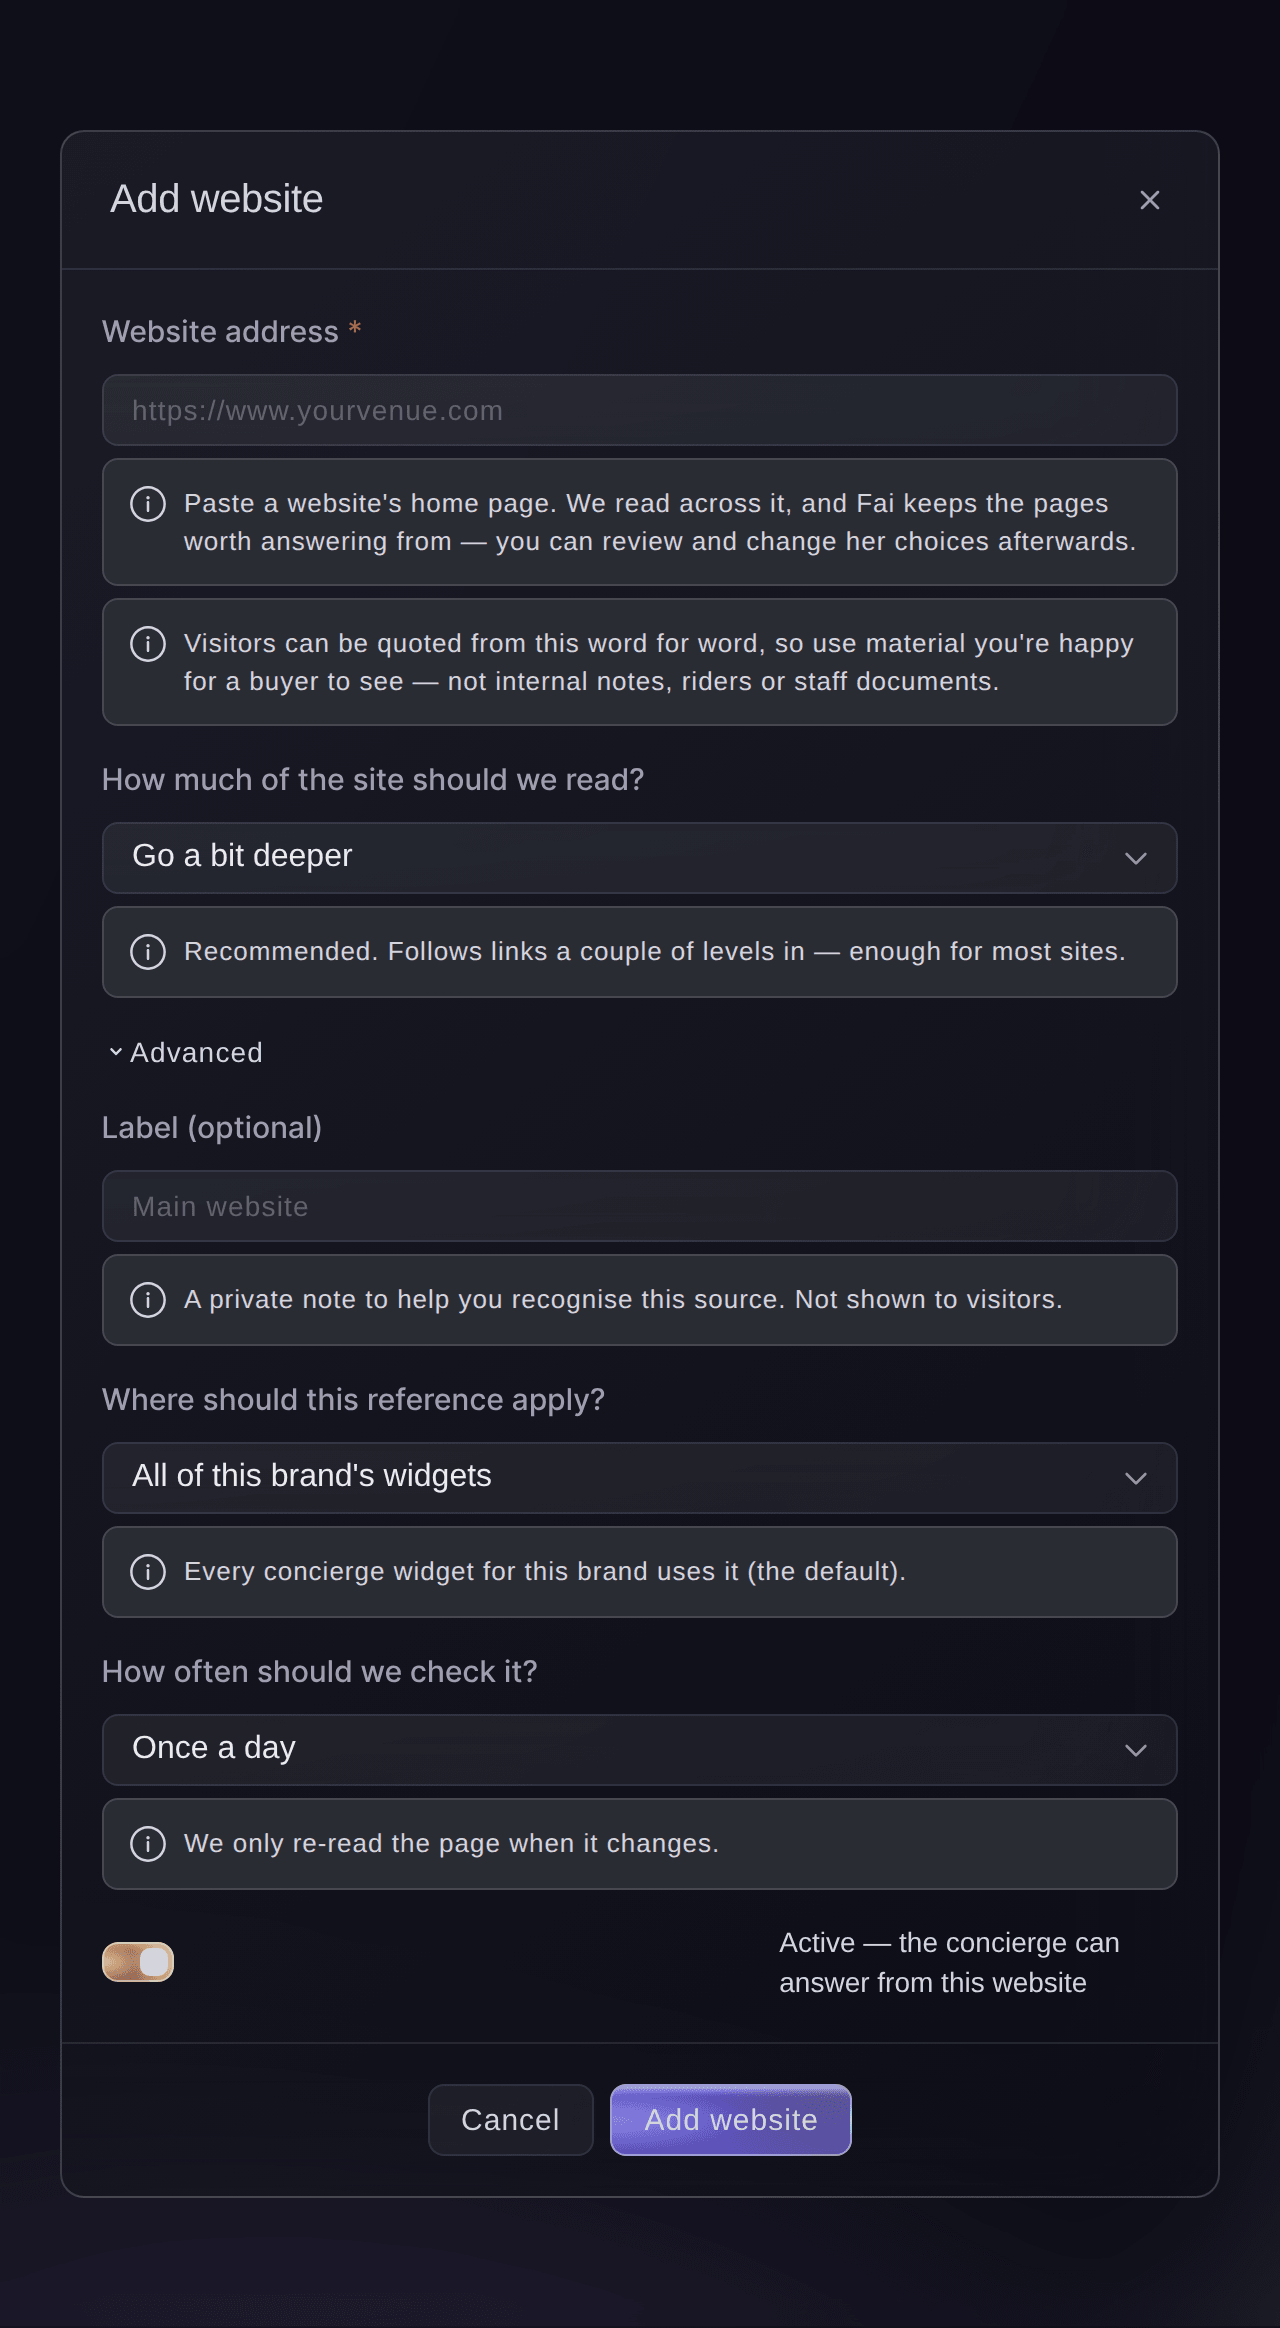Click the info icon beside the private note hint
This screenshot has height=2328, width=1280.
[x=148, y=1299]
